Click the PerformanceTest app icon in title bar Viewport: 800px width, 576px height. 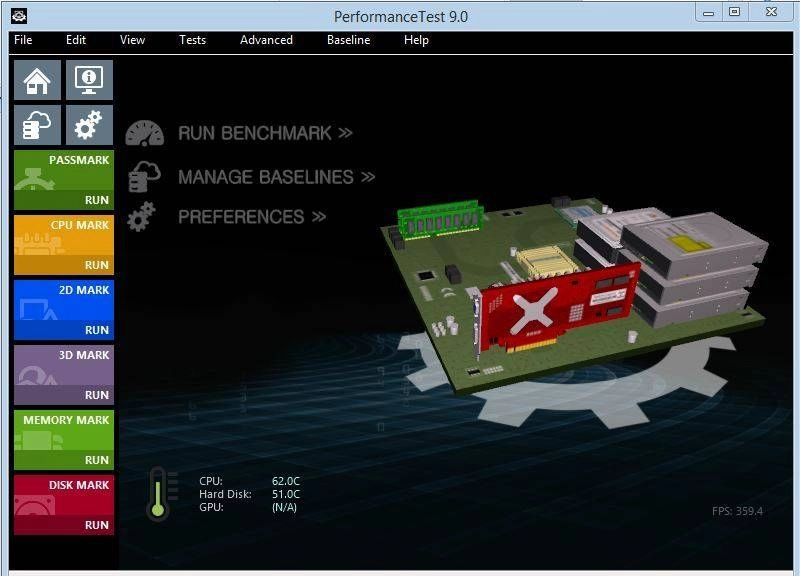[x=19, y=16]
